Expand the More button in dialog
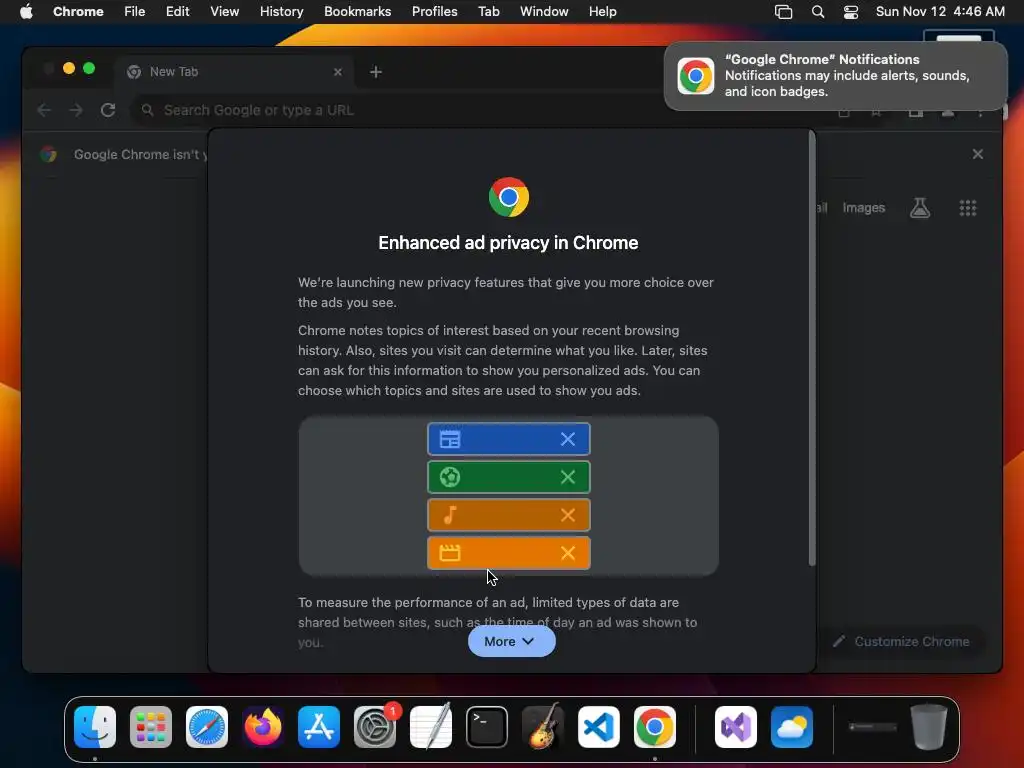The width and height of the screenshot is (1024, 768). click(511, 641)
